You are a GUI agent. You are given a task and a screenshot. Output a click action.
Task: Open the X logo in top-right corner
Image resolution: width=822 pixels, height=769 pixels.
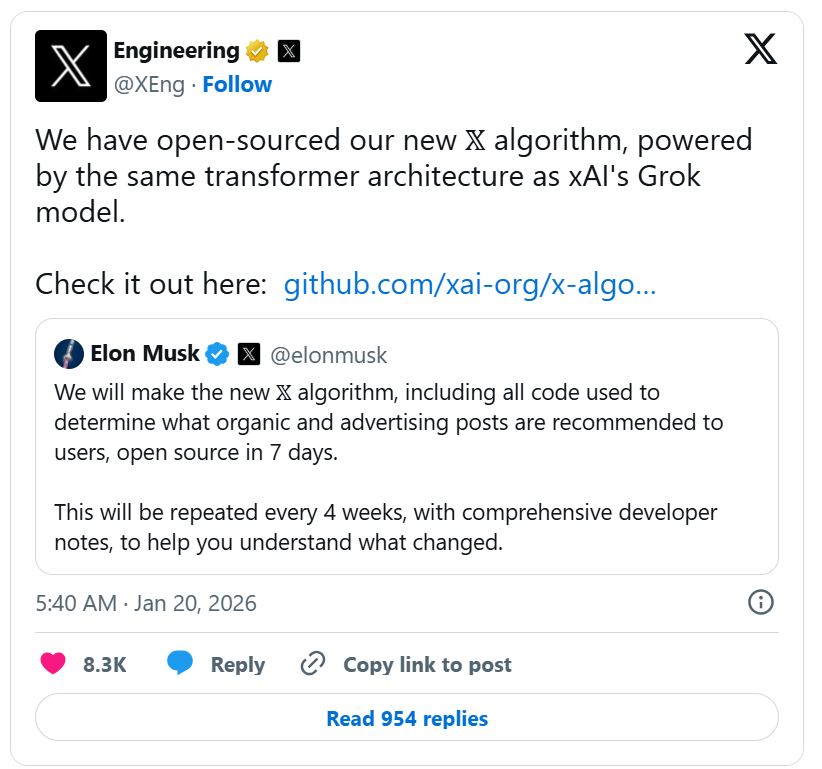[x=760, y=49]
